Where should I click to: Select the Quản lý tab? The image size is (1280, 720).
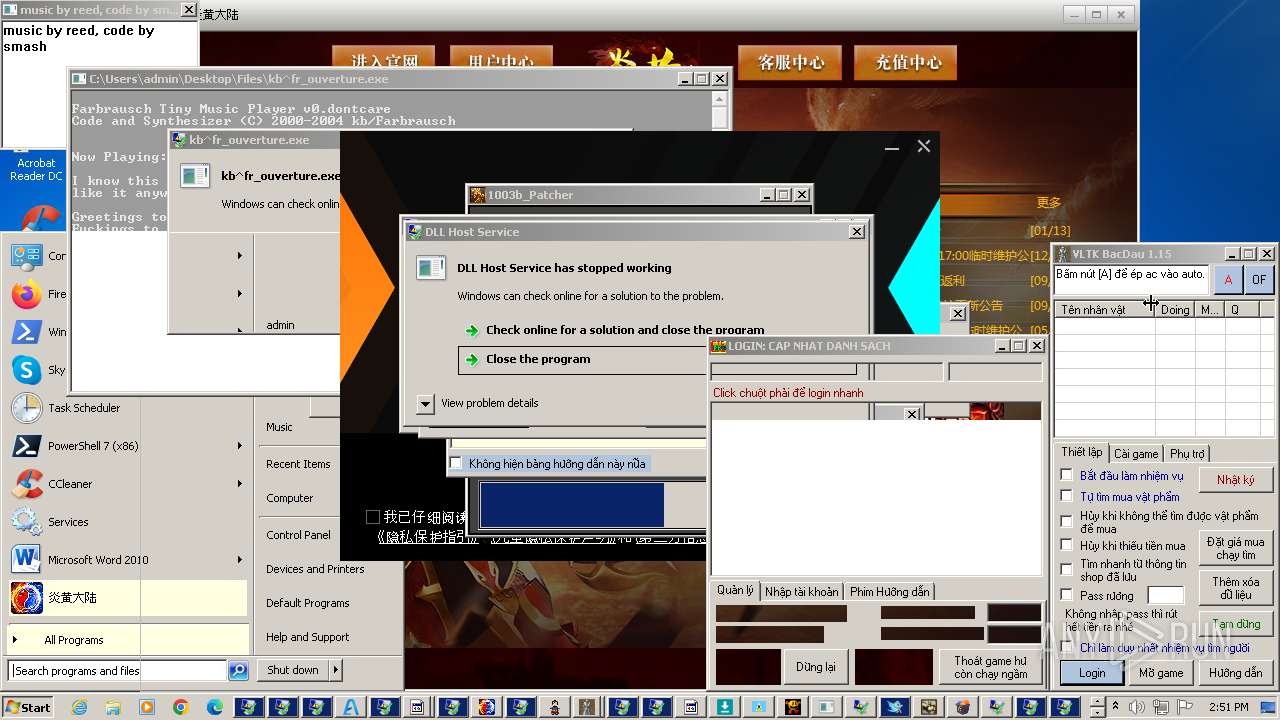735,591
